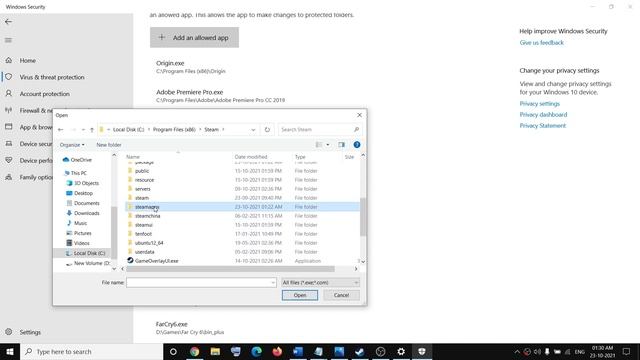Click the Up one level arrow in dialog

pyautogui.click(x=92, y=130)
